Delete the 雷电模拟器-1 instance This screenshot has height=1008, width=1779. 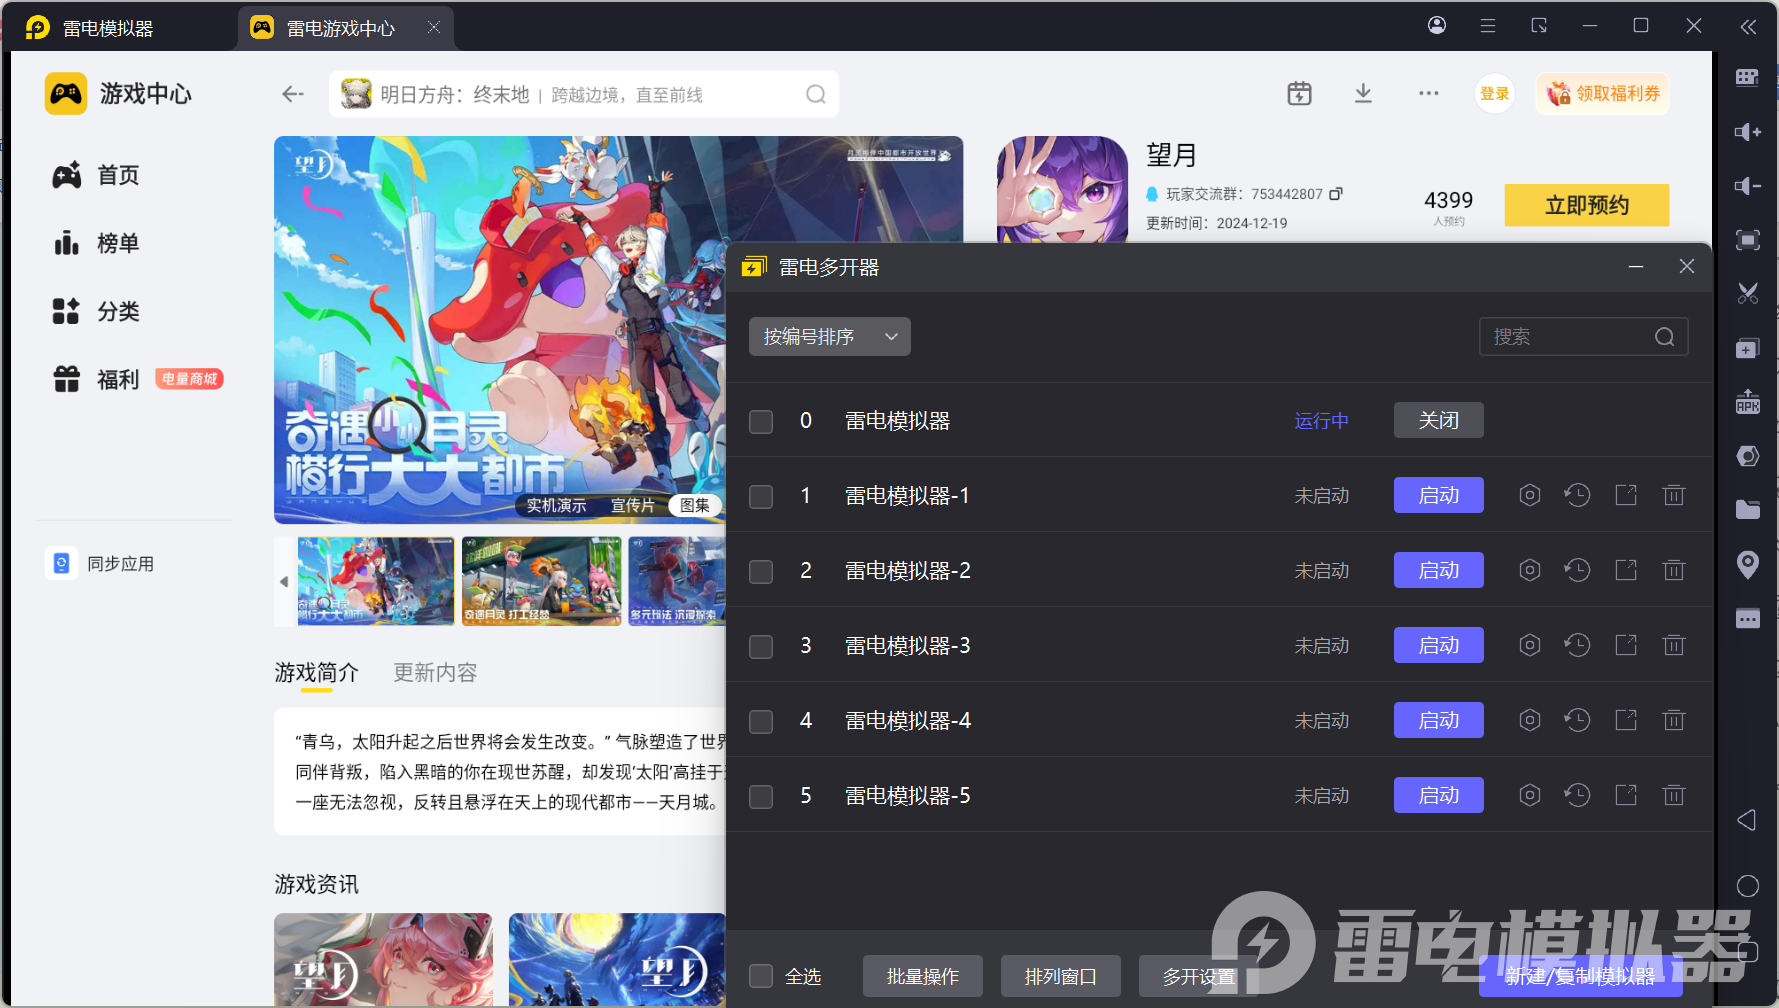click(x=1673, y=495)
